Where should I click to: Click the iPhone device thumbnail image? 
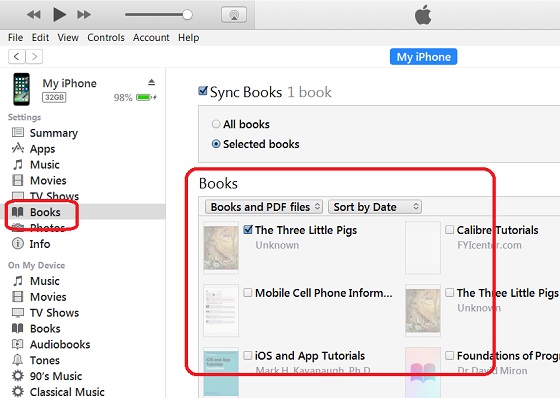tap(21, 89)
